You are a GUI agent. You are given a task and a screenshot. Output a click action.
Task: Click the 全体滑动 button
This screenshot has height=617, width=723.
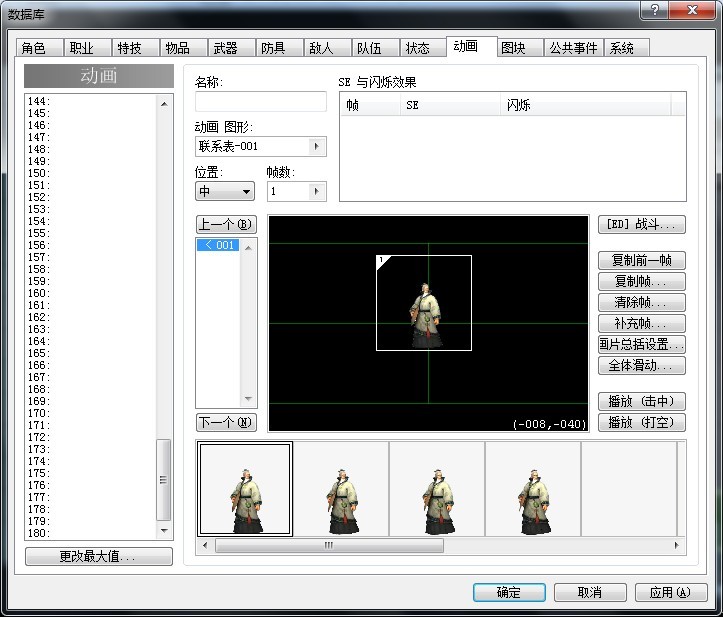(x=641, y=366)
